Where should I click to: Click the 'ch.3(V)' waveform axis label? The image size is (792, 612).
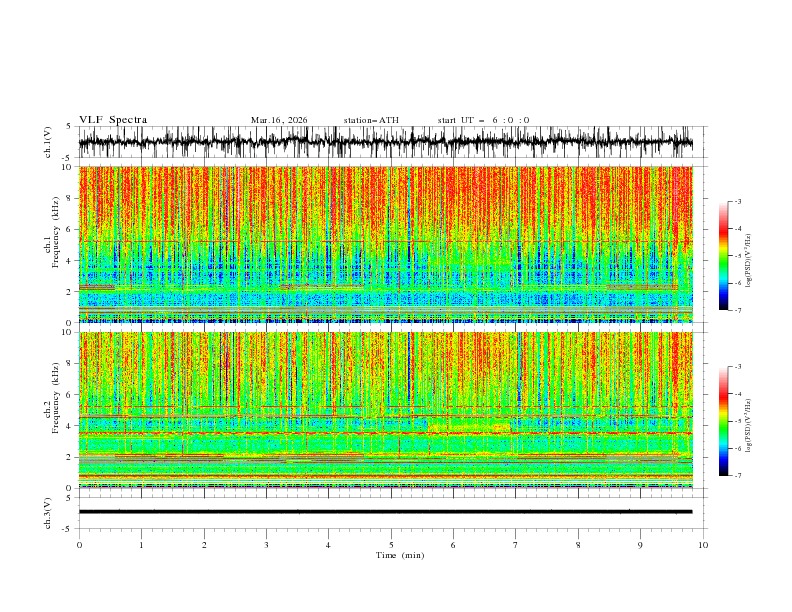point(48,513)
